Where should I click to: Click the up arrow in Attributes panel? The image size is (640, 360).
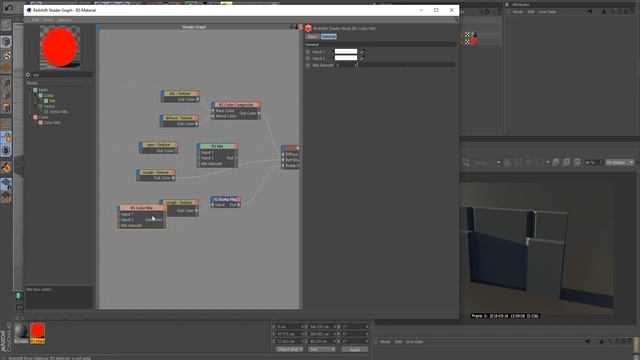pyautogui.click(x=604, y=12)
